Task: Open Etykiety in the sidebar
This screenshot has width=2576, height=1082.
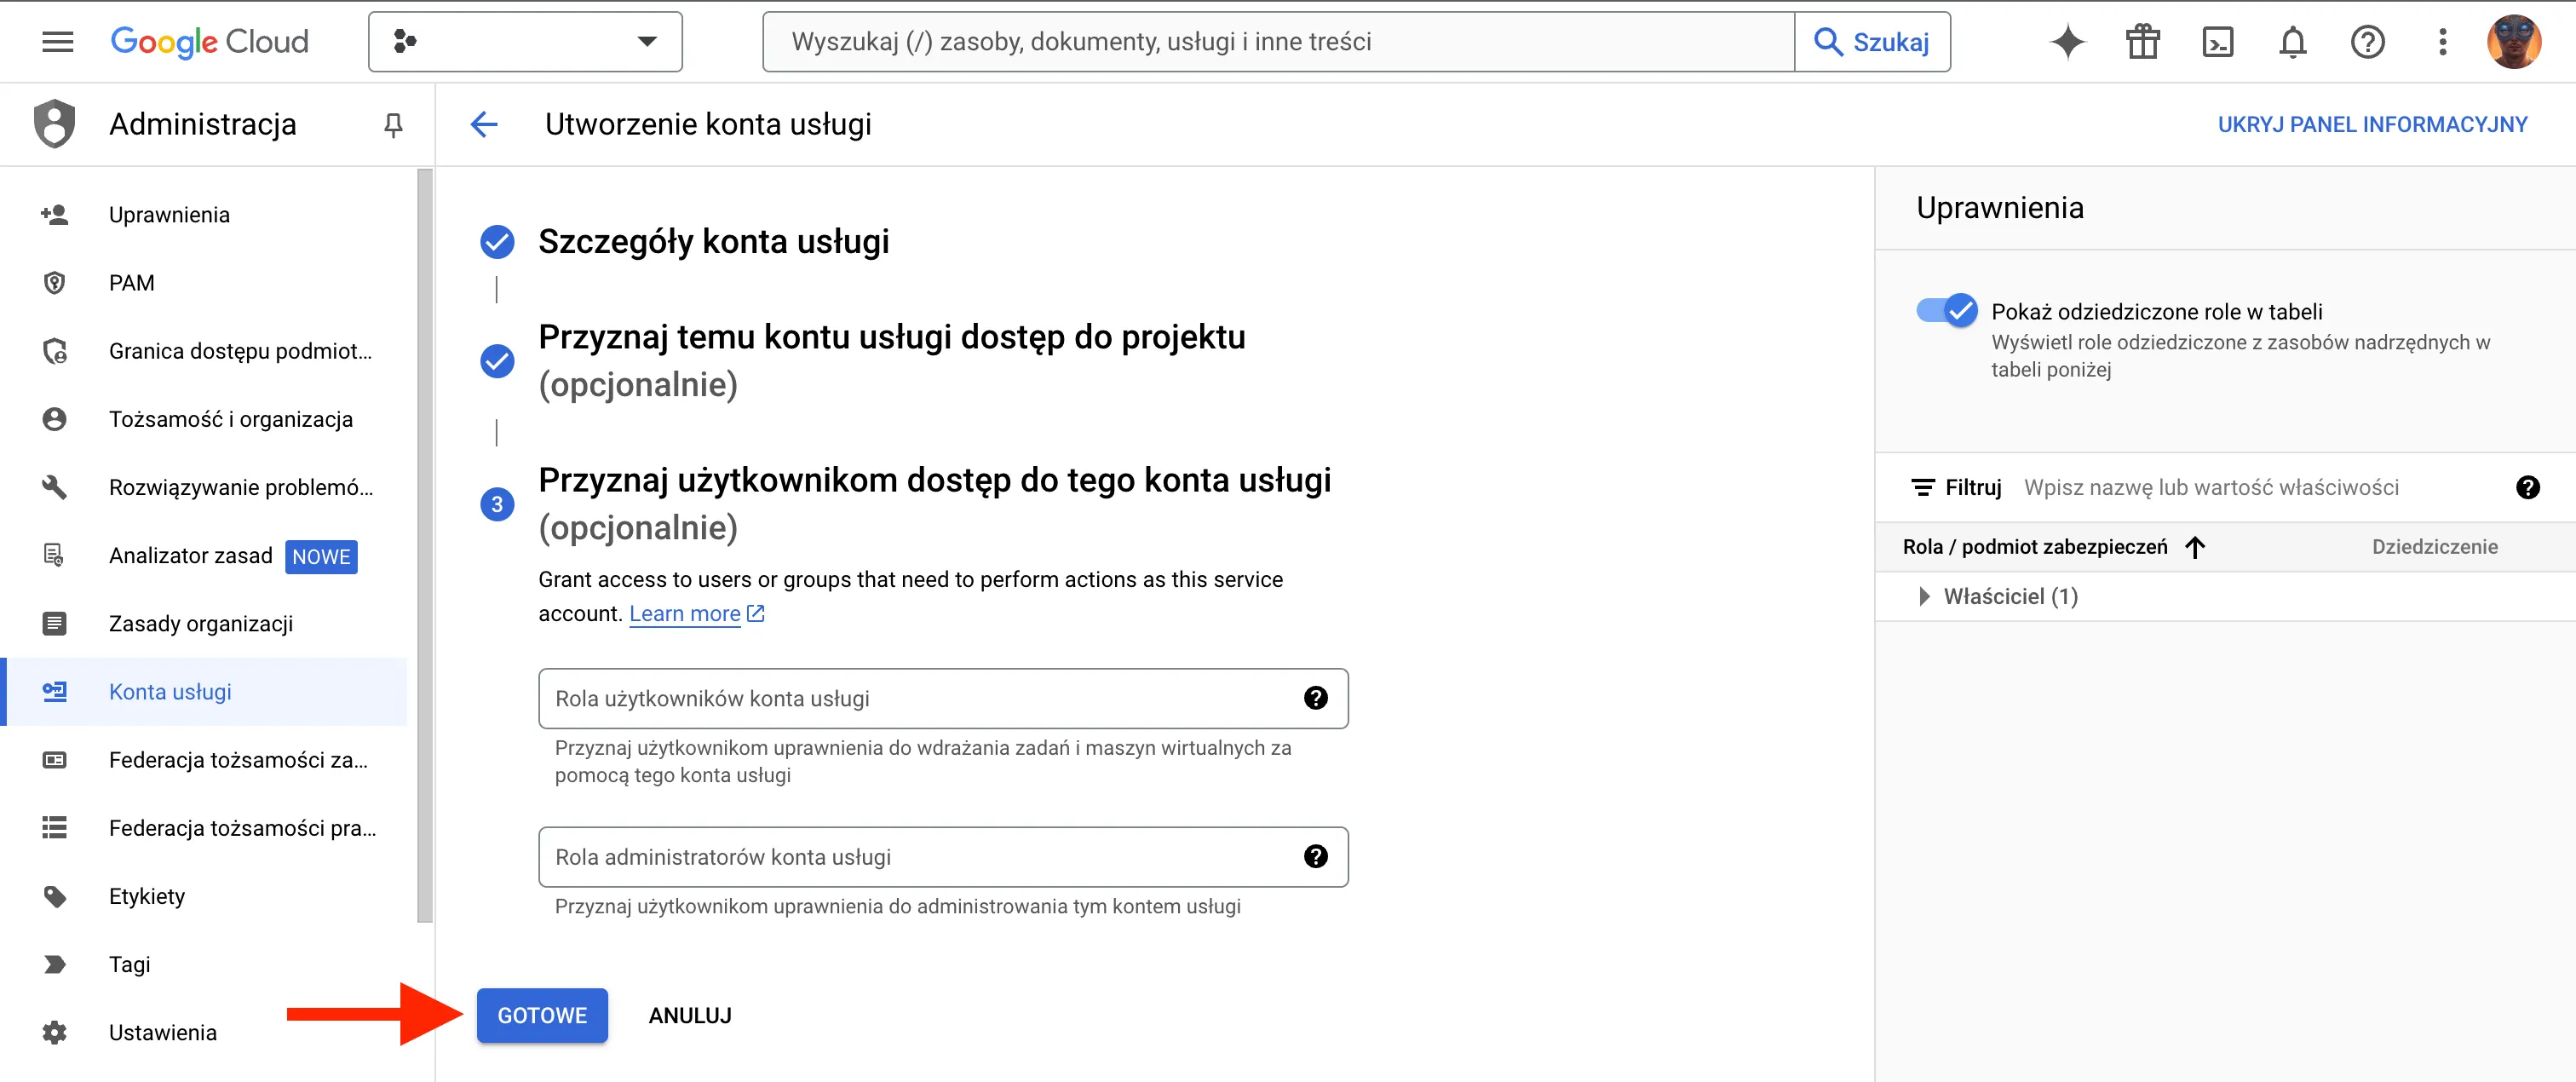Action: click(x=204, y=896)
